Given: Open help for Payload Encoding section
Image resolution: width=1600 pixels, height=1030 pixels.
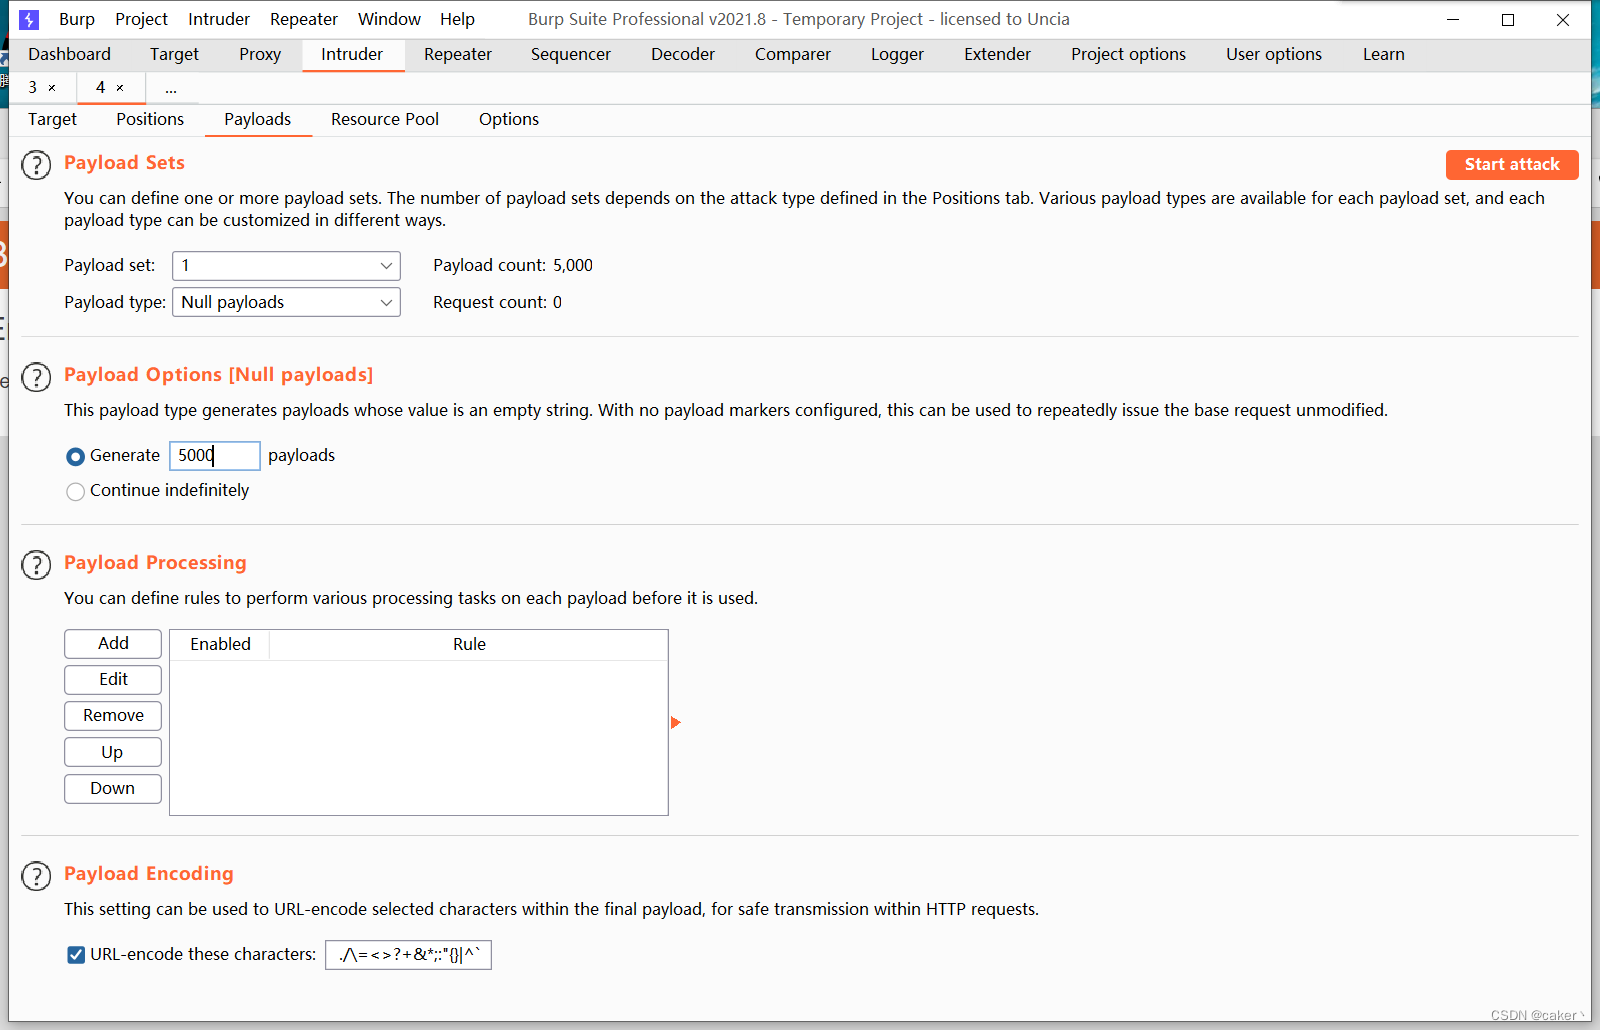Looking at the screenshot, I should coord(36,876).
